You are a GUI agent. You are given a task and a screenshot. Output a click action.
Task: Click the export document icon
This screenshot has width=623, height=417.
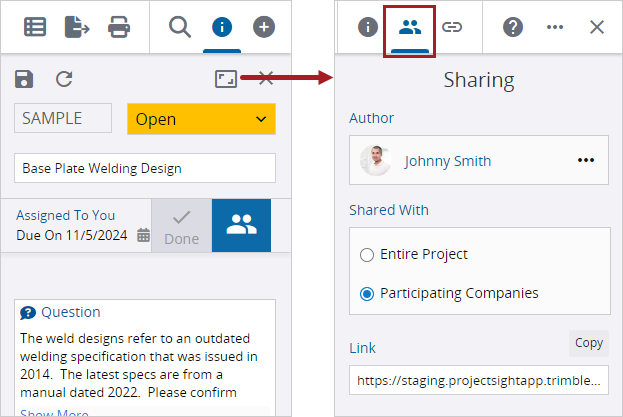pyautogui.click(x=77, y=27)
